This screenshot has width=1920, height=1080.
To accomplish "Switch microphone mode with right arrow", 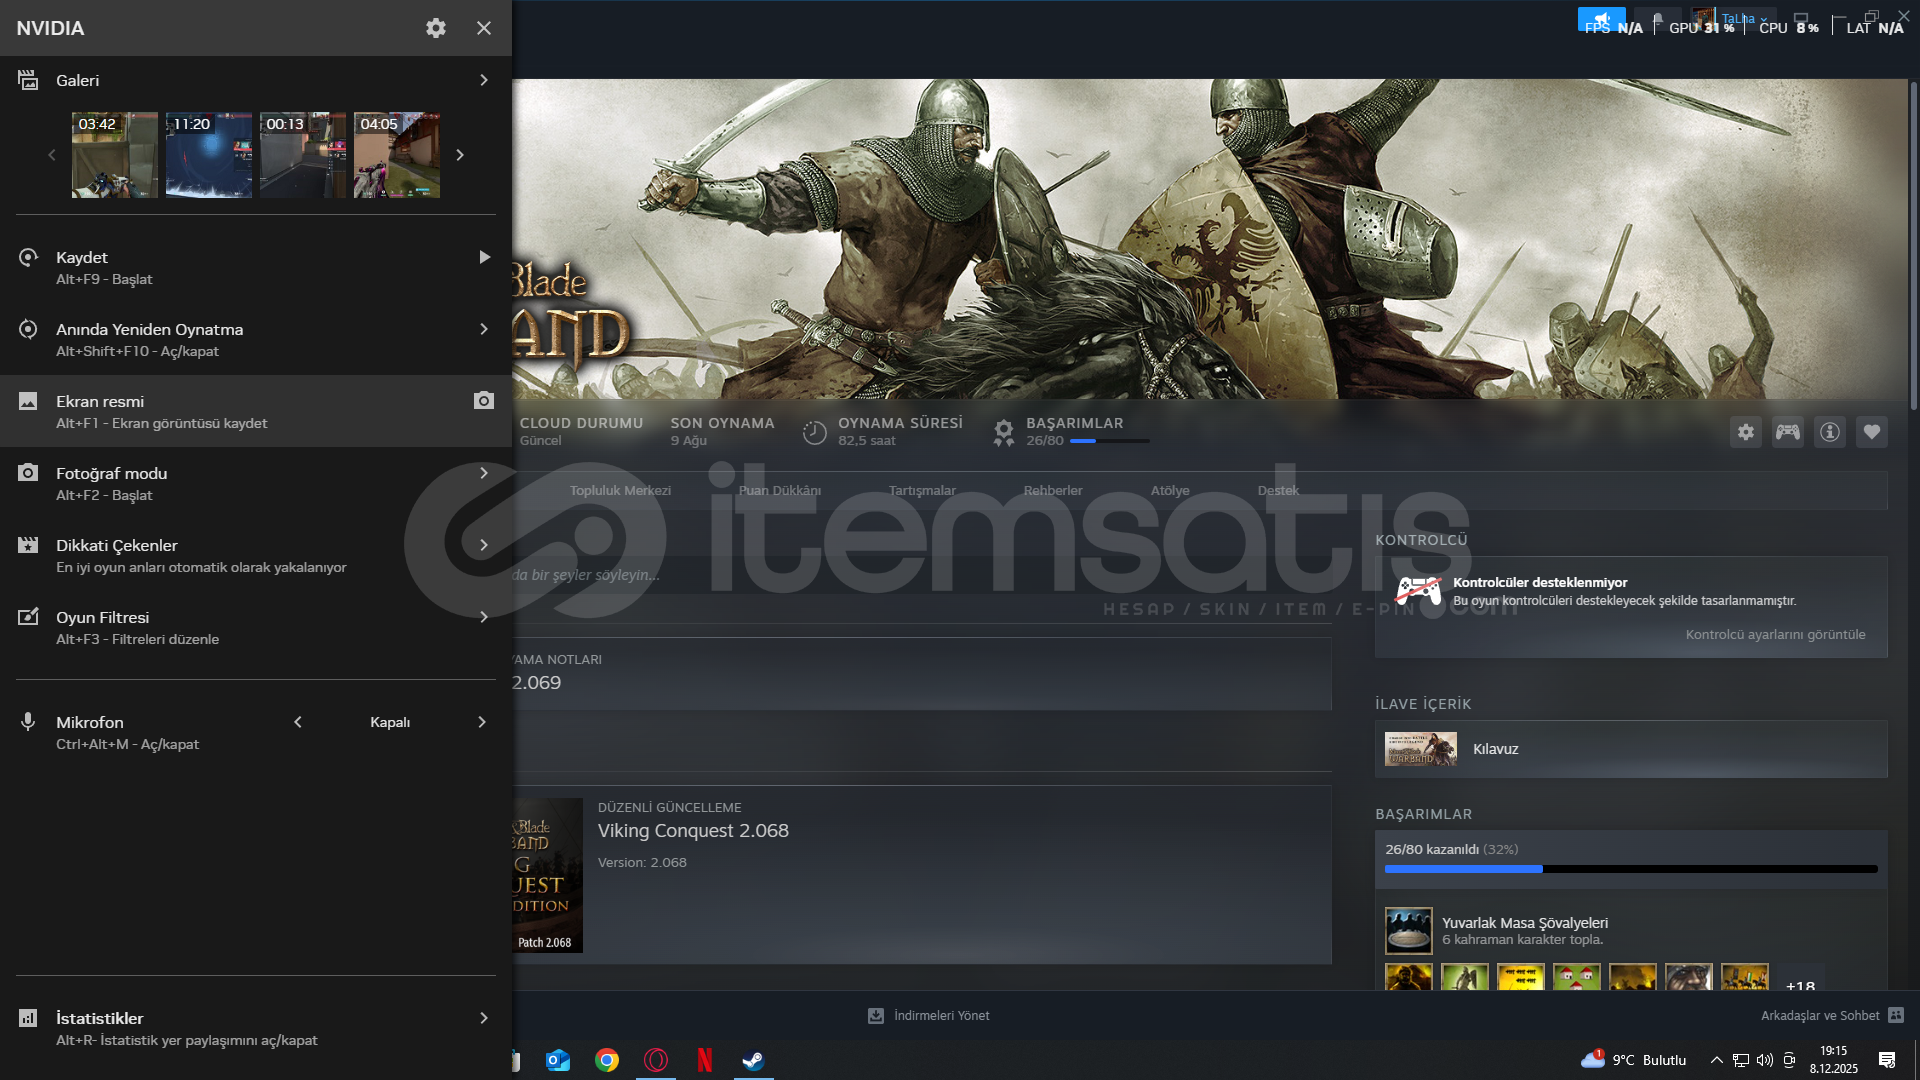I will pos(482,722).
